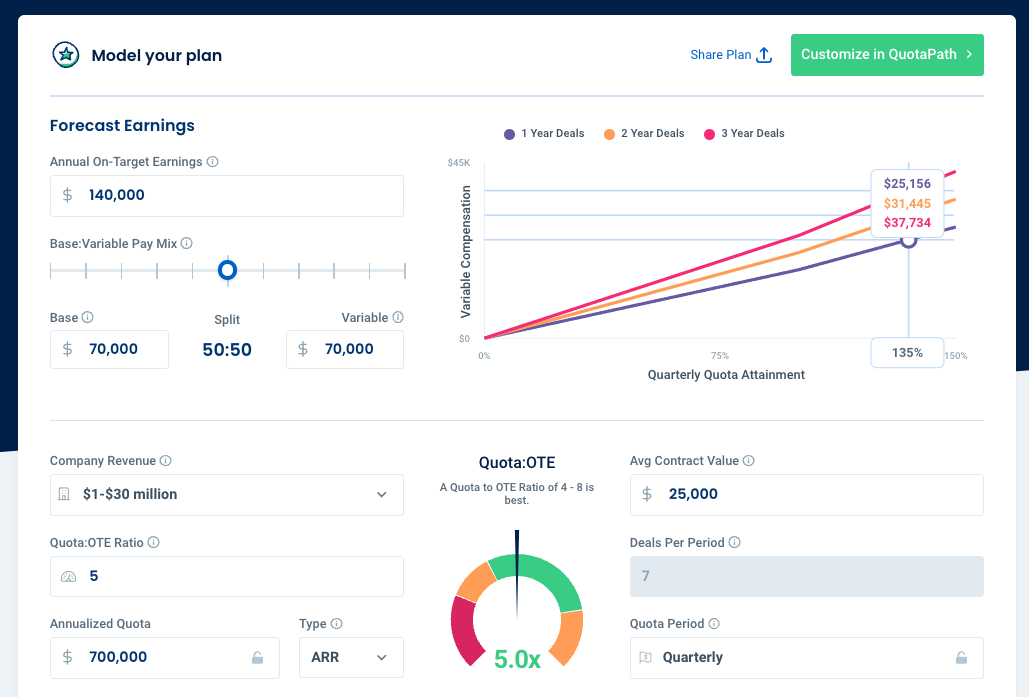
Task: Click the info icon next to Variable
Action: tap(398, 317)
